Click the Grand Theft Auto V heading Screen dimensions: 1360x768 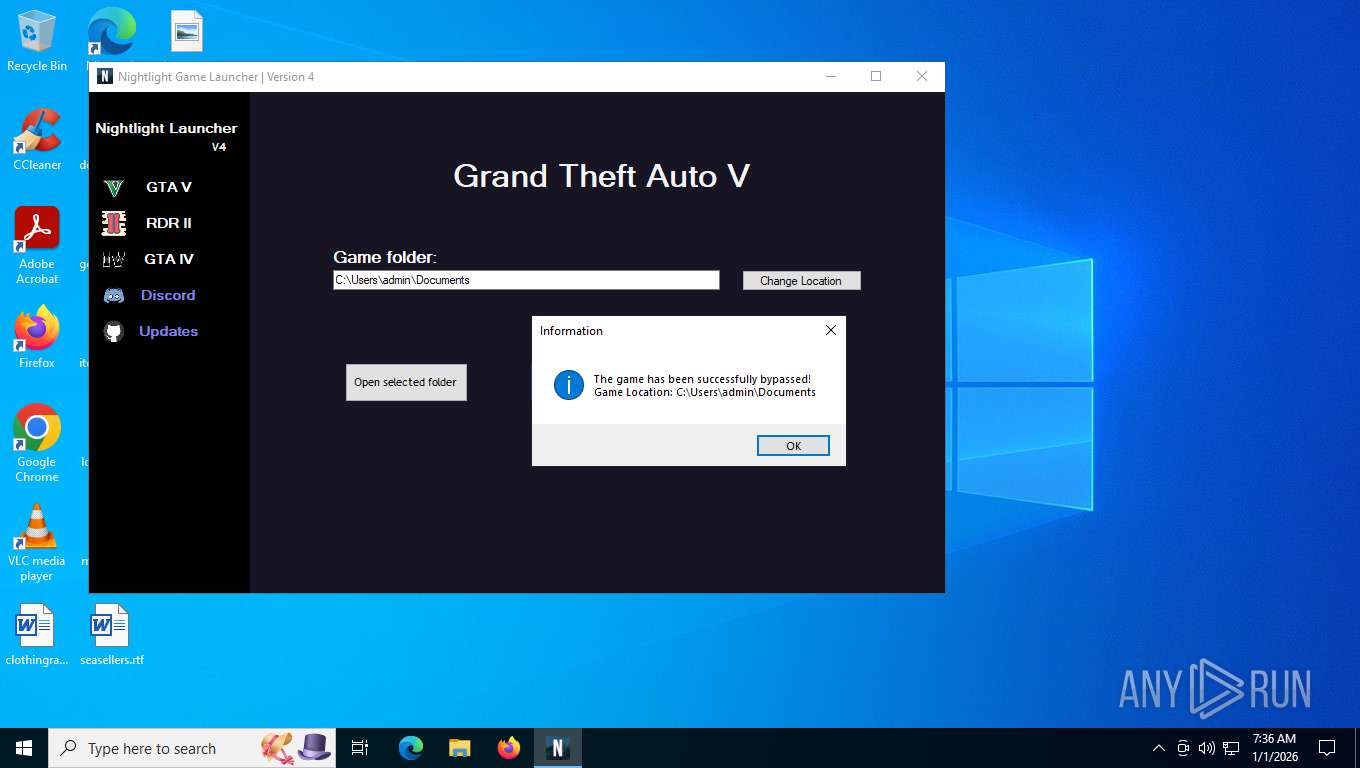601,176
